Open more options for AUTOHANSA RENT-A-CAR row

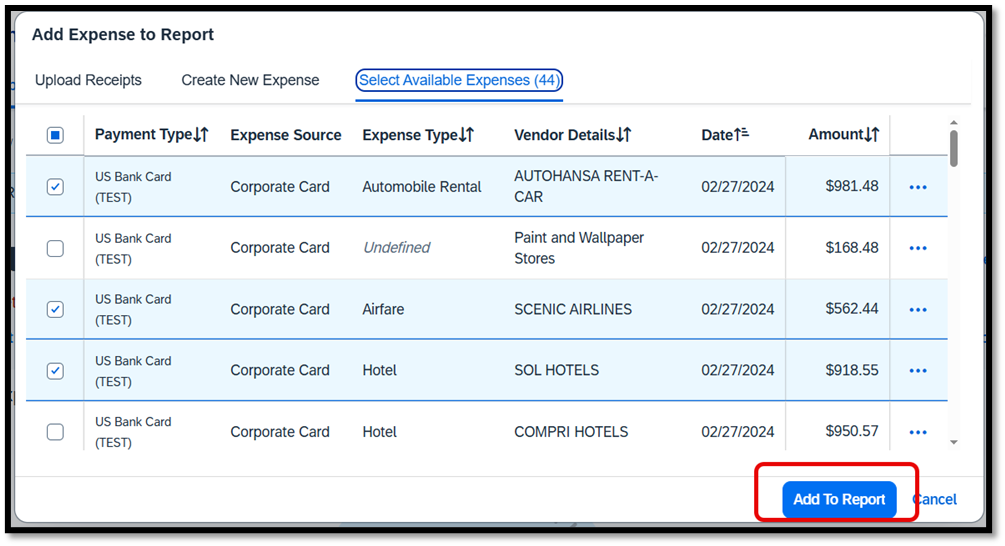click(917, 187)
